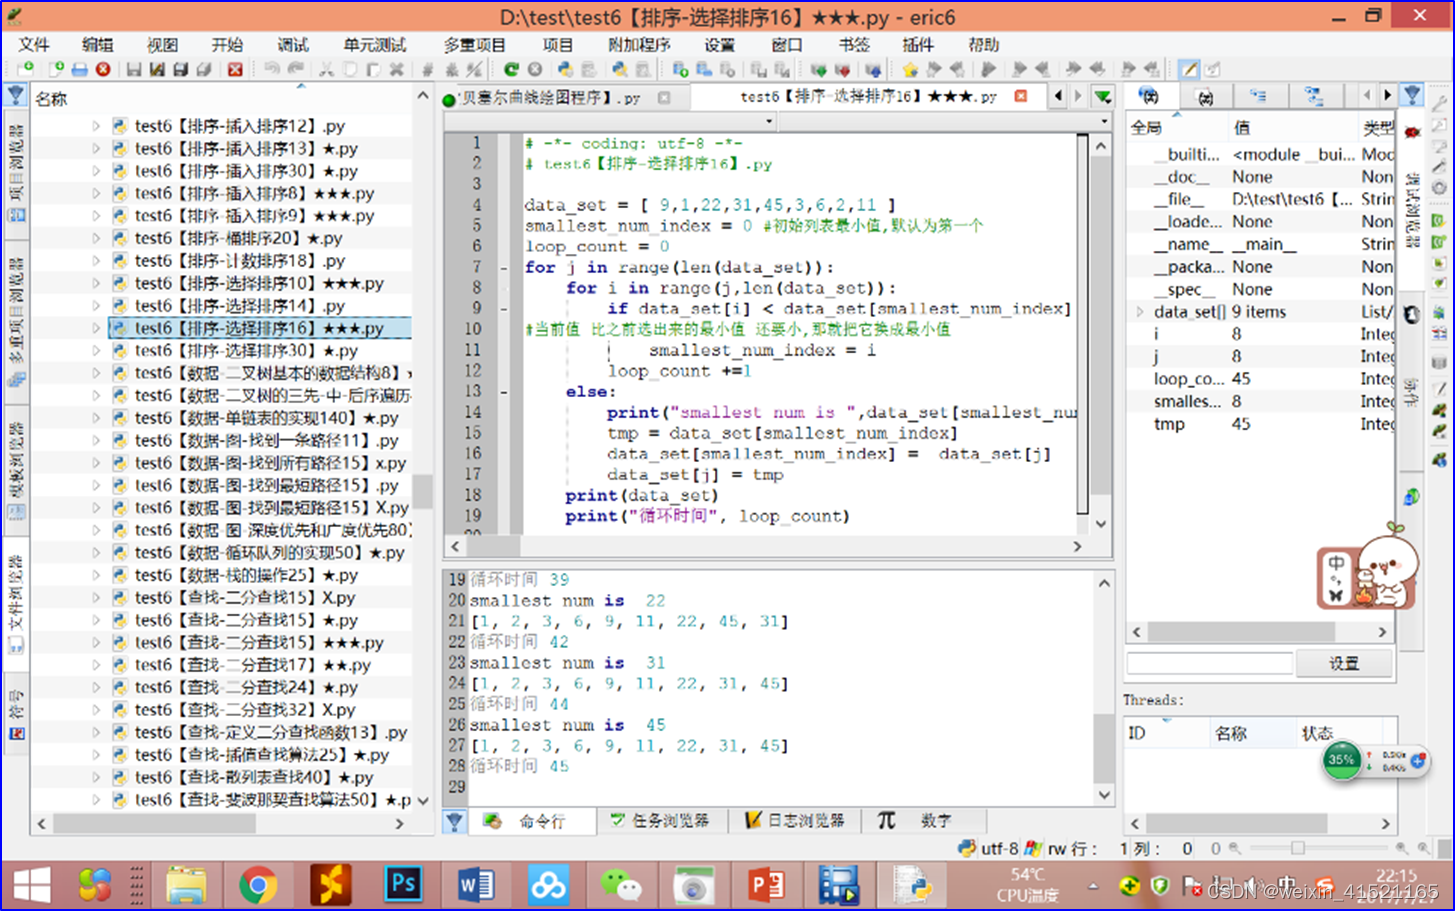
Task: Toggle the bottom panel filter funnel button
Action: [x=455, y=821]
